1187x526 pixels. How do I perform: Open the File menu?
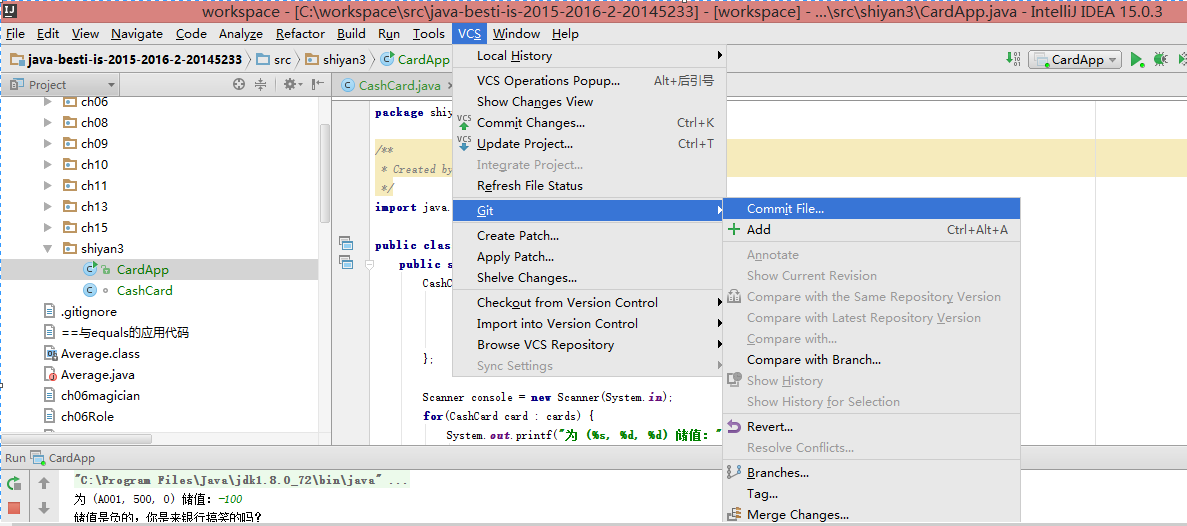click(15, 33)
